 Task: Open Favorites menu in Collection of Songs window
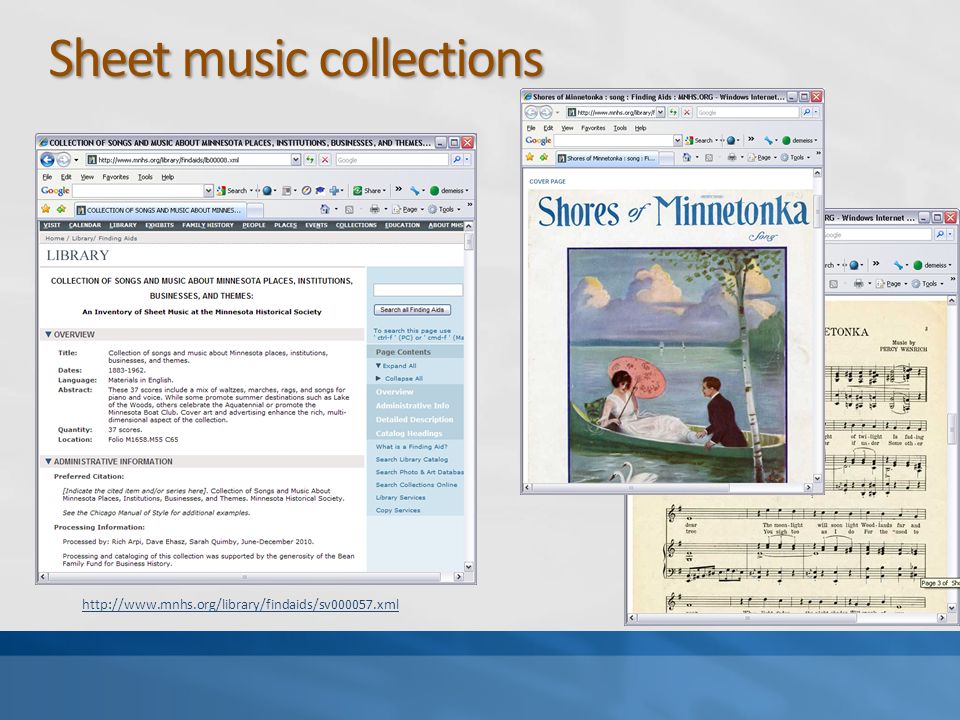tap(116, 177)
